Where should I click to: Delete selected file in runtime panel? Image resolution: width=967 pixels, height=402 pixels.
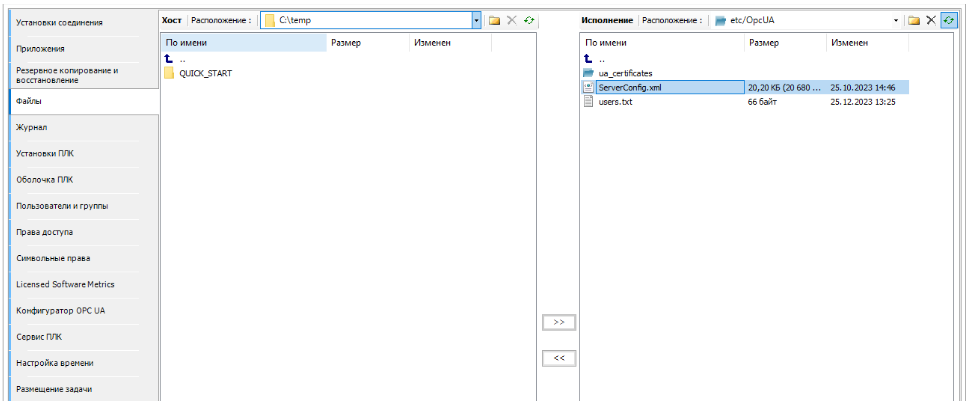(931, 20)
